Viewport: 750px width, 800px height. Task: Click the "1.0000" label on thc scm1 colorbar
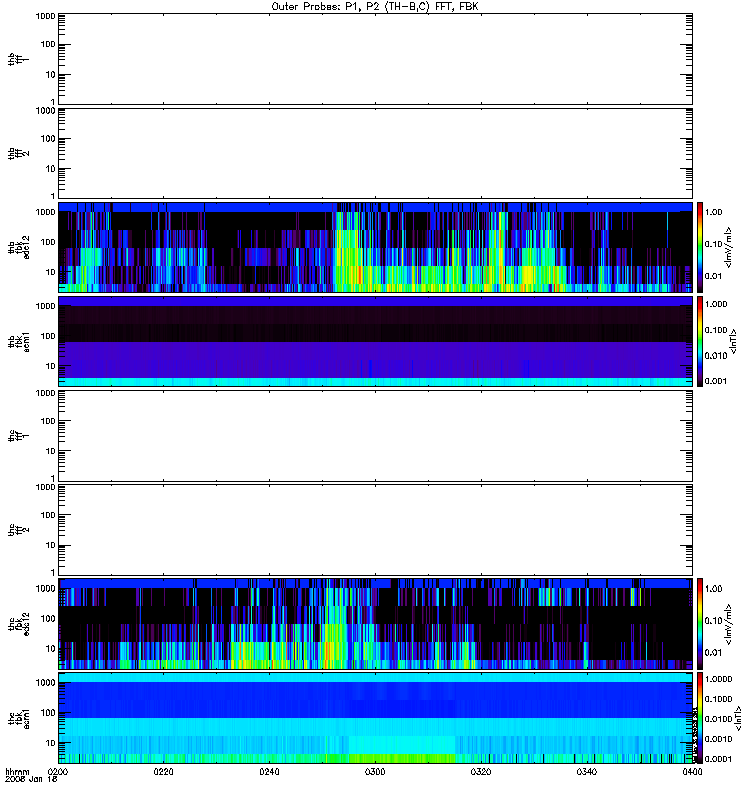[x=718, y=679]
